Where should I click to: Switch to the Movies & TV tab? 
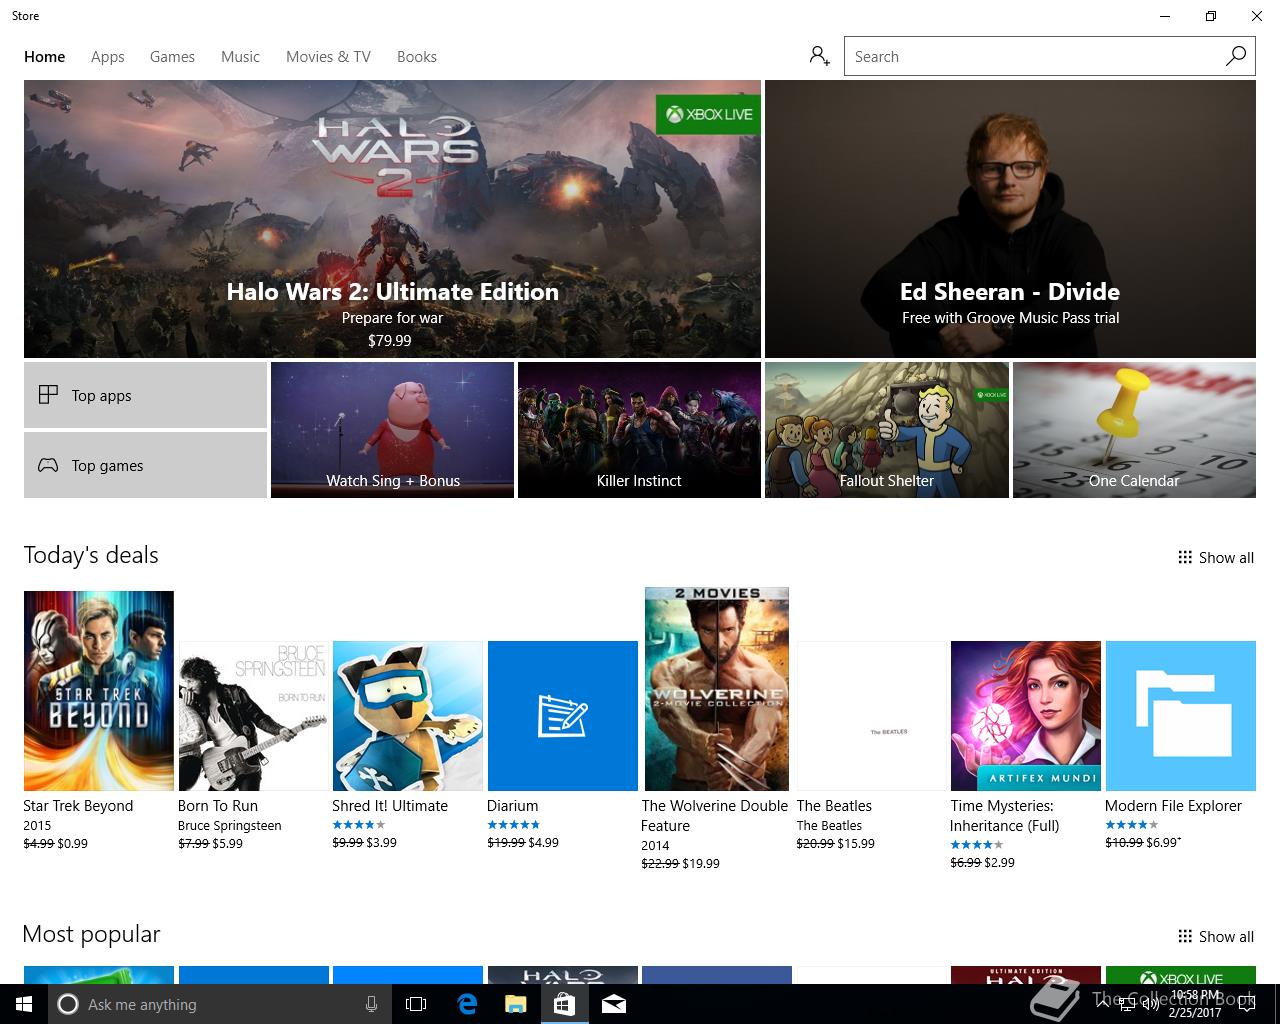coord(328,56)
